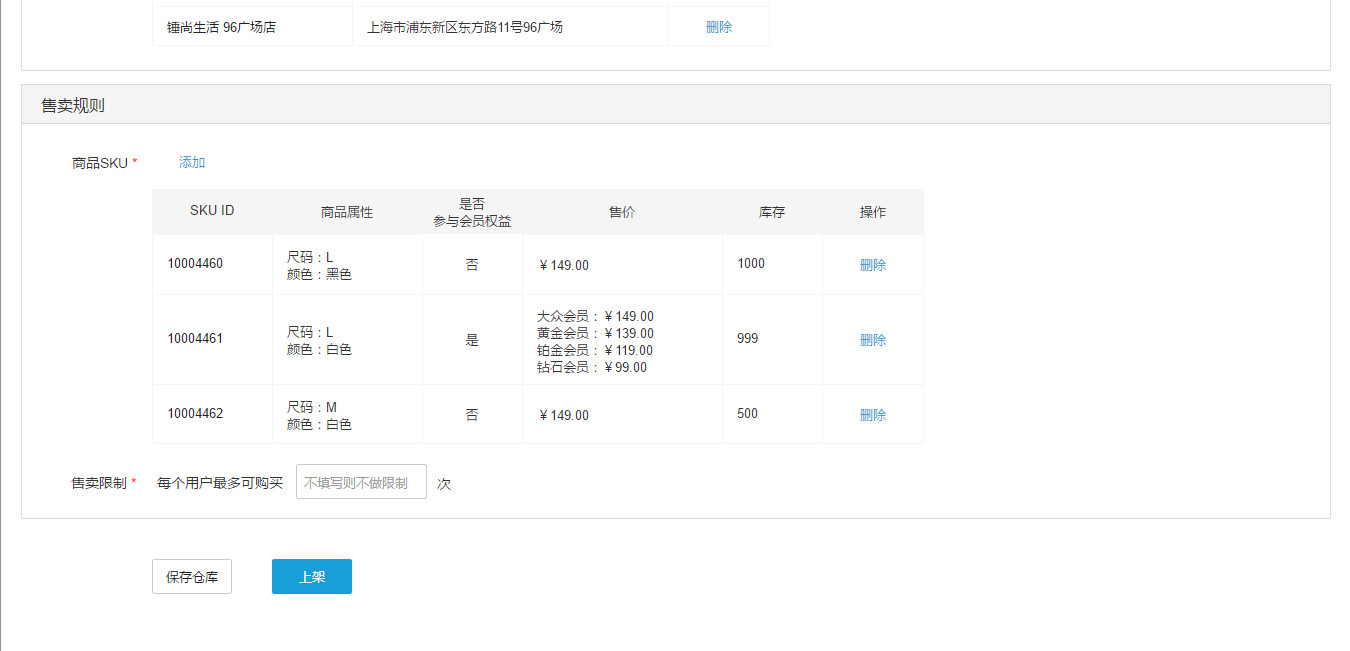Click the purchase limit input field

[360, 481]
